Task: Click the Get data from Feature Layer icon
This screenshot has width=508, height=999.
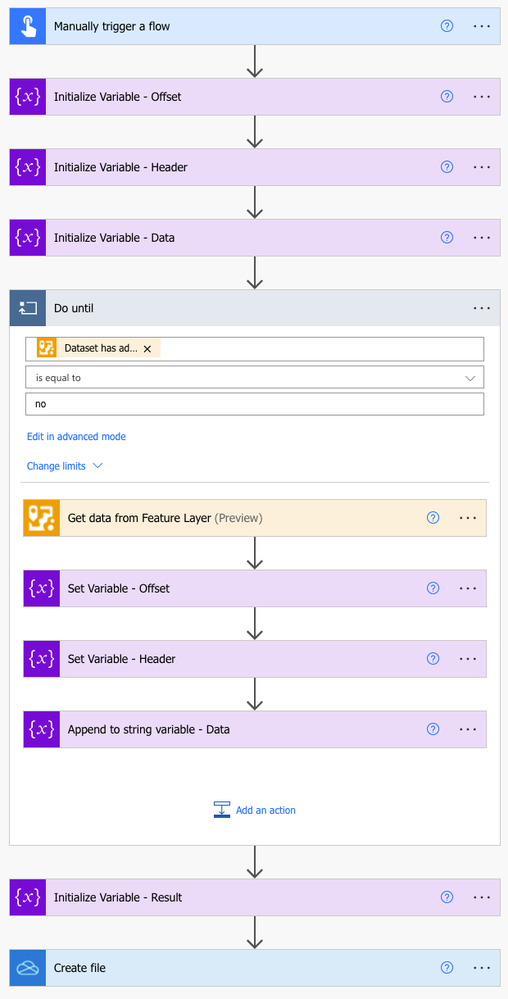Action: [x=41, y=518]
